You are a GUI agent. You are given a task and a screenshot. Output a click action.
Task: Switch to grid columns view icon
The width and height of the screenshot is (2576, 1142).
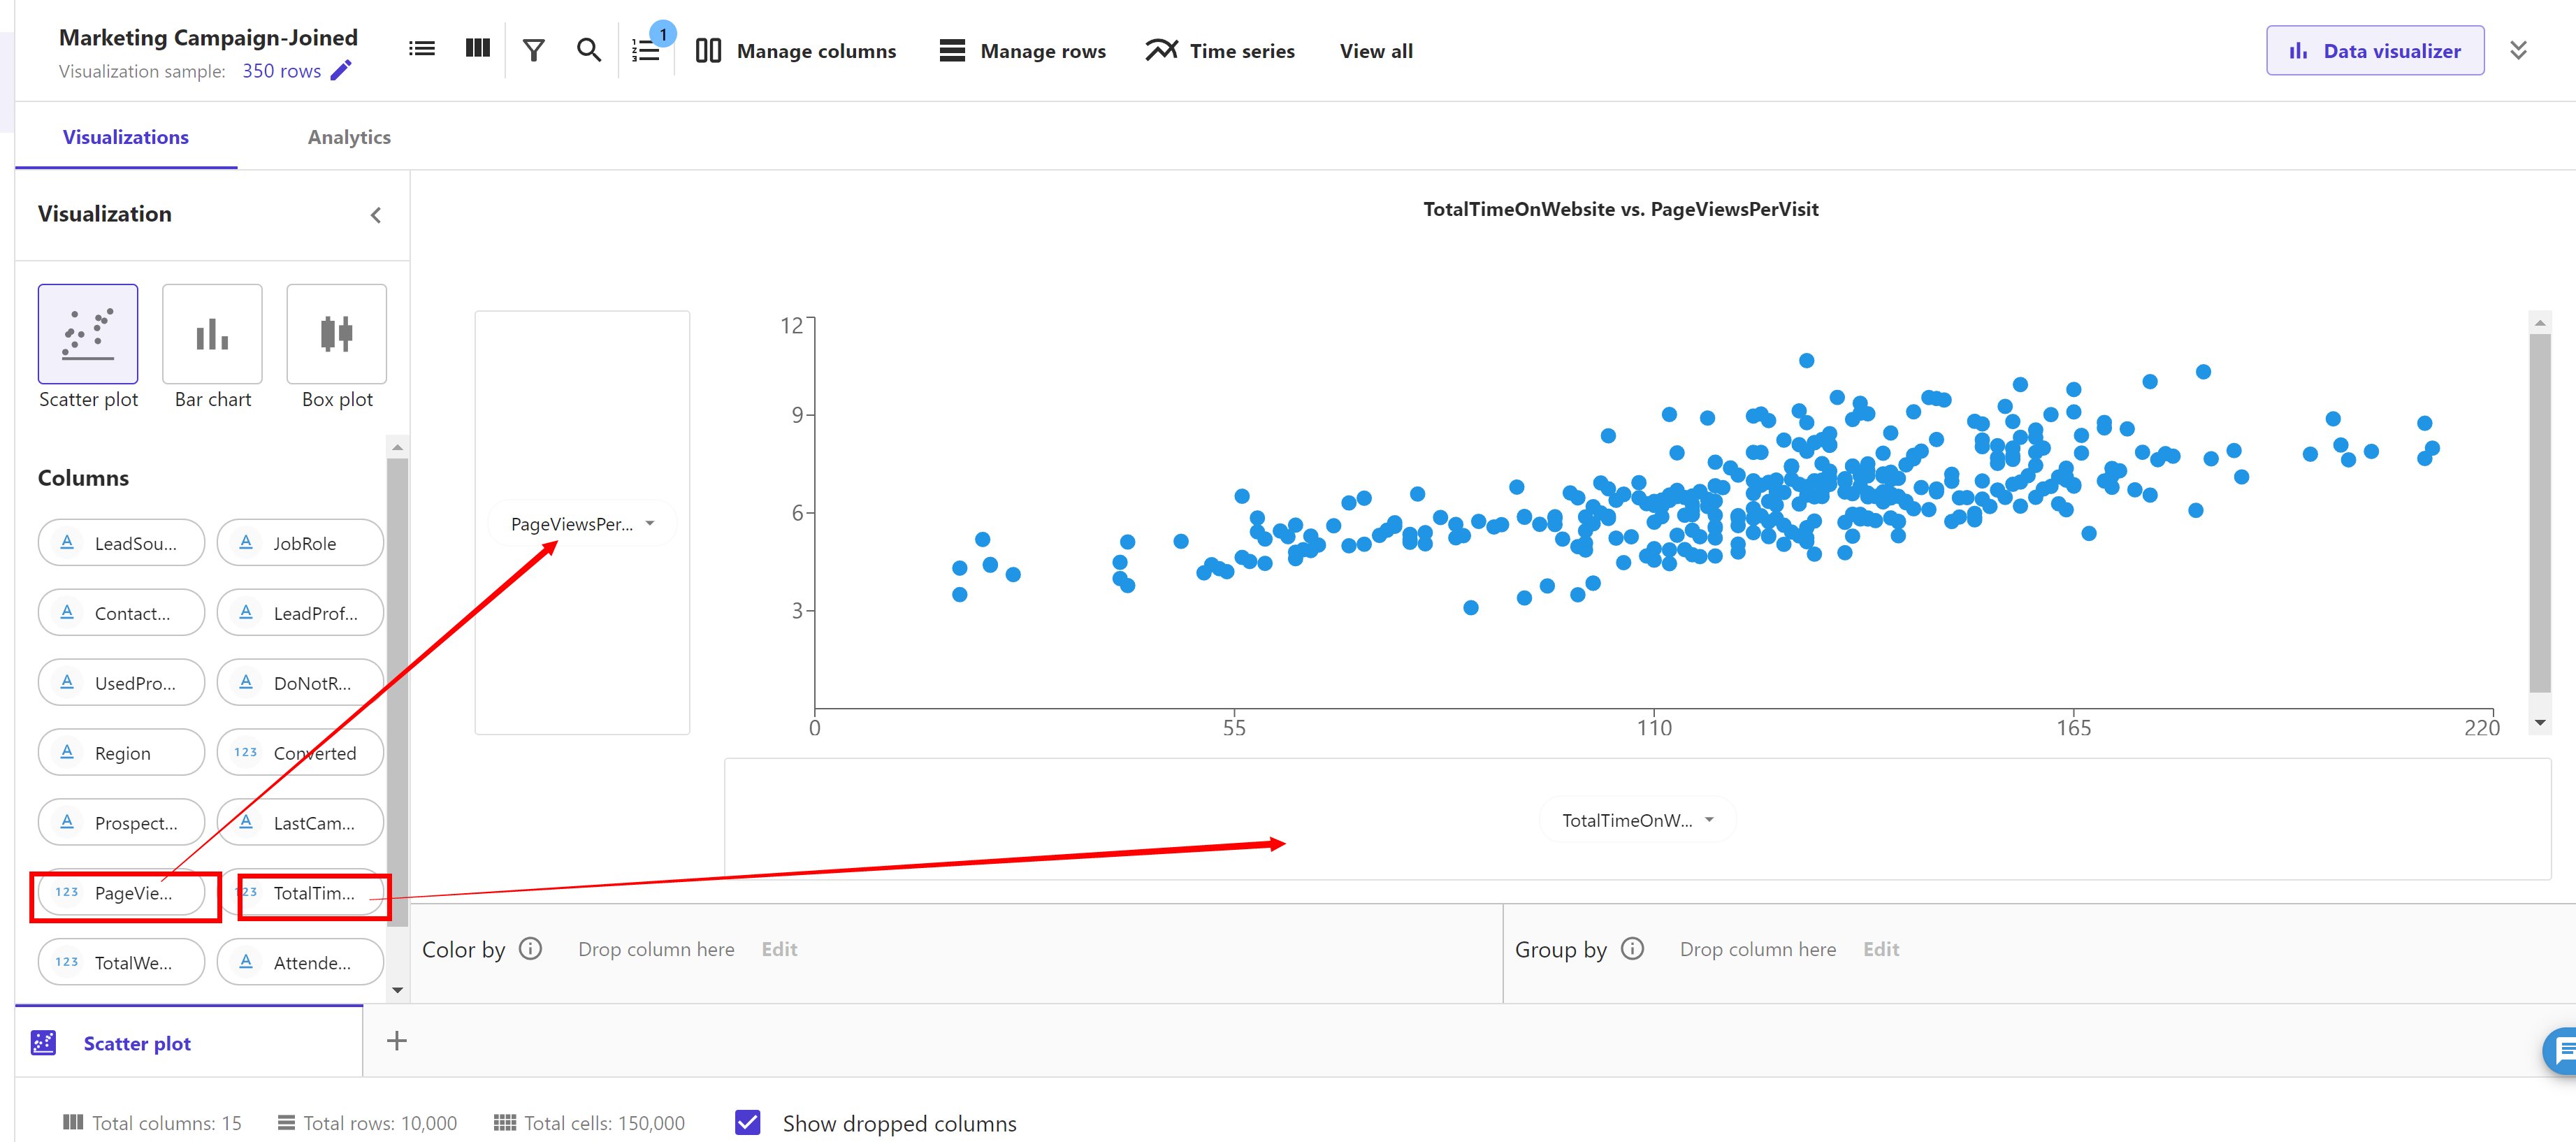[x=478, y=49]
